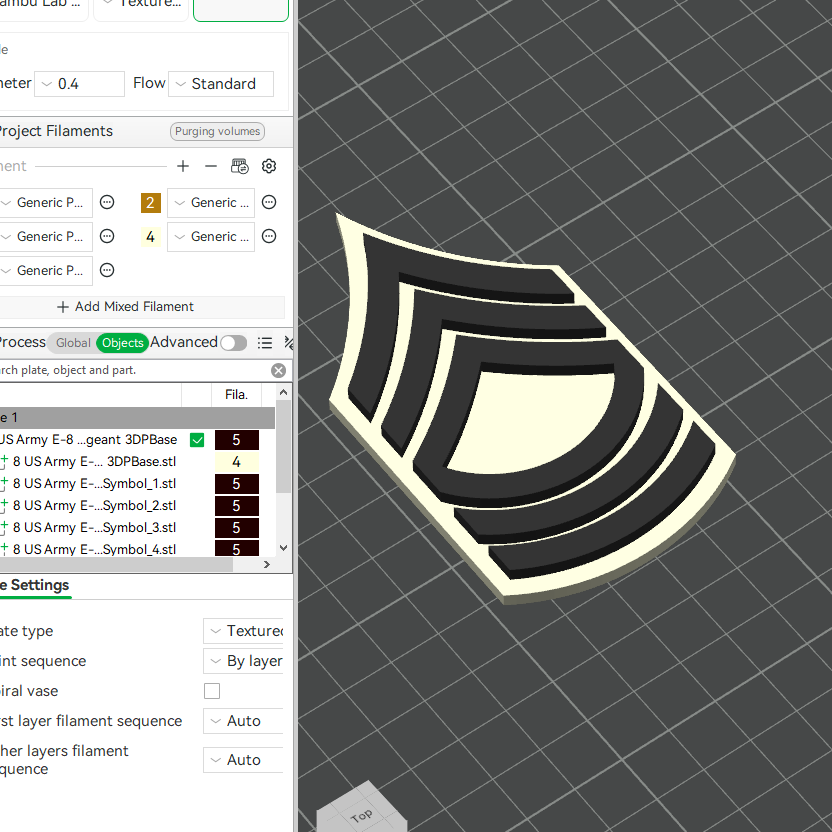
Task: Open nozzle diameter 0.4 dropdown
Action: [x=80, y=84]
